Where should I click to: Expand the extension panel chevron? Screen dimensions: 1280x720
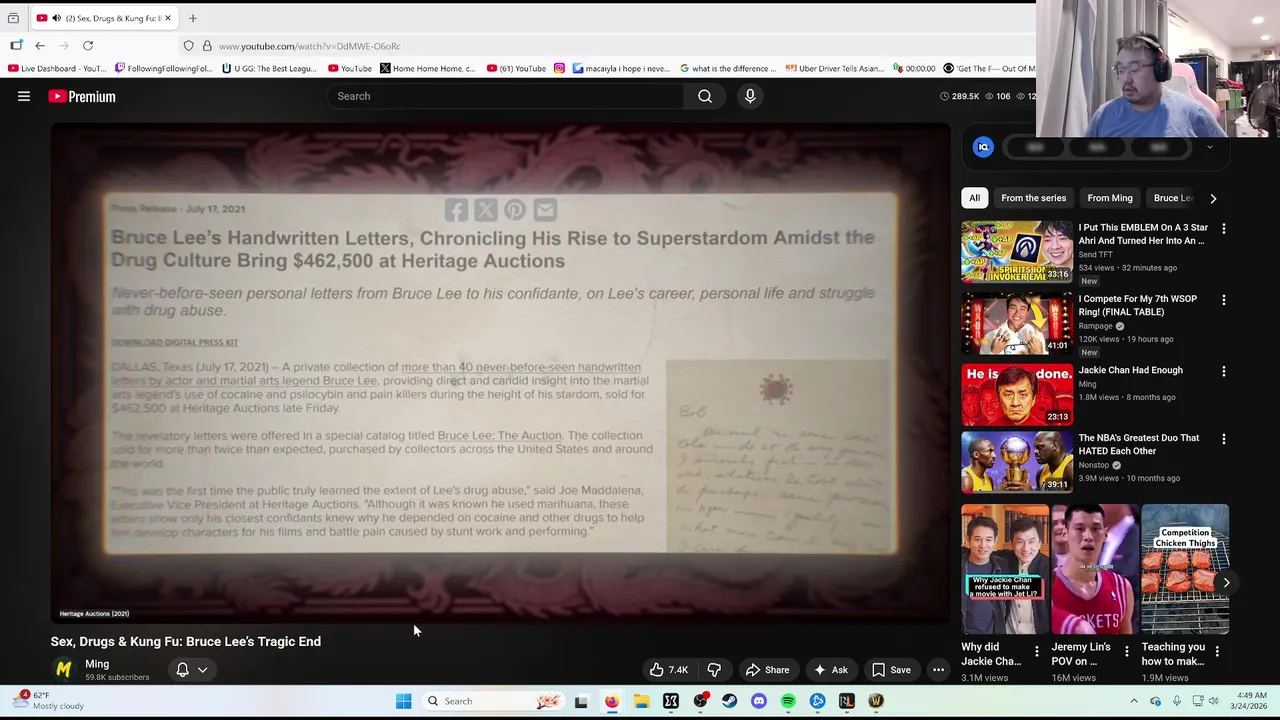pyautogui.click(x=1209, y=147)
